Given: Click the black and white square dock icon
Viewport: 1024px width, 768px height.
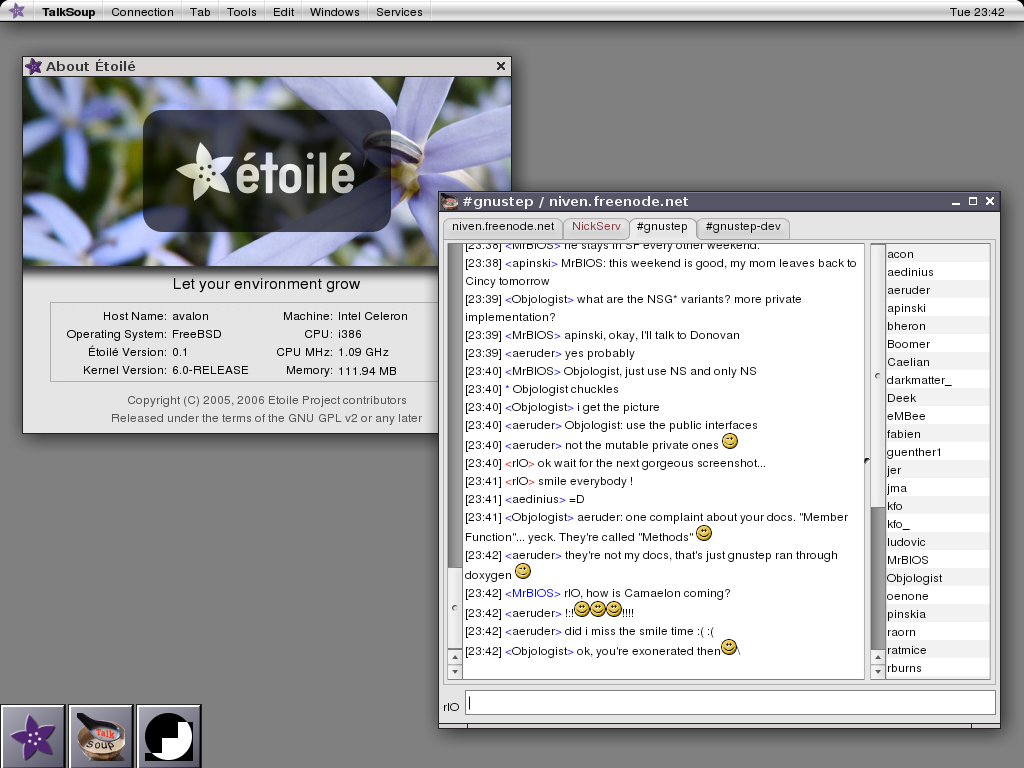Looking at the screenshot, I should [168, 736].
